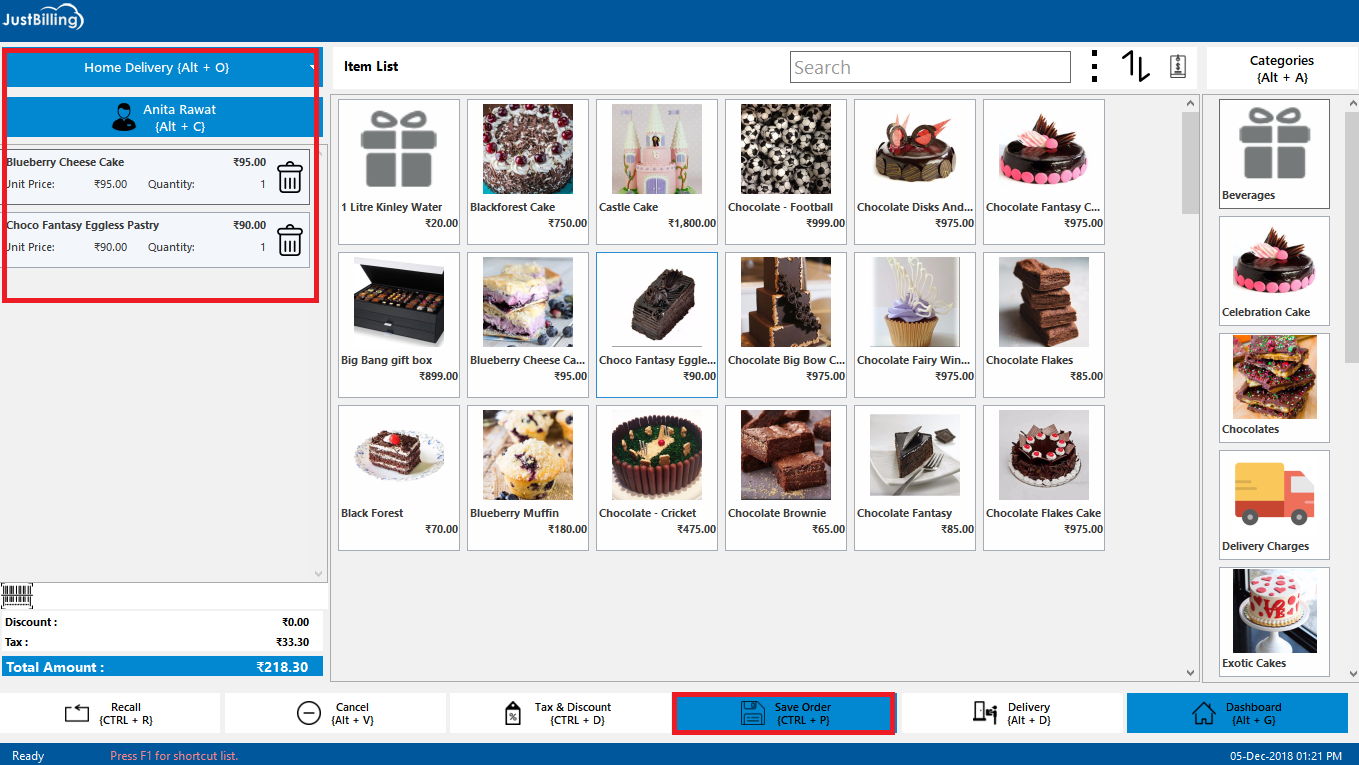Add Blueberry Muffin to order

coord(528,477)
